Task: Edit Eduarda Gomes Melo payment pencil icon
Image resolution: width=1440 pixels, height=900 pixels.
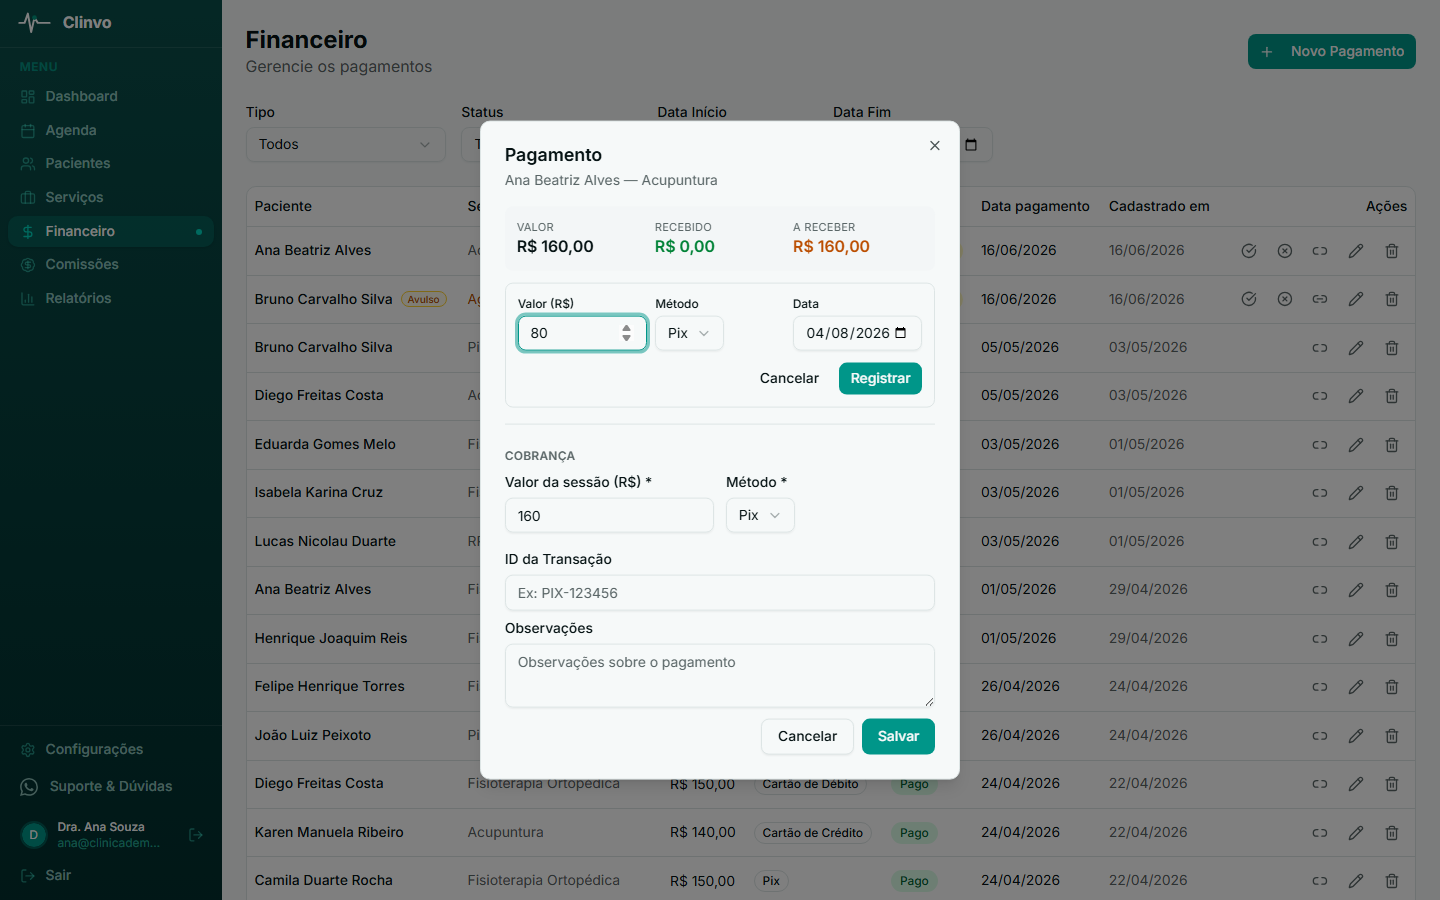Action: tap(1356, 445)
